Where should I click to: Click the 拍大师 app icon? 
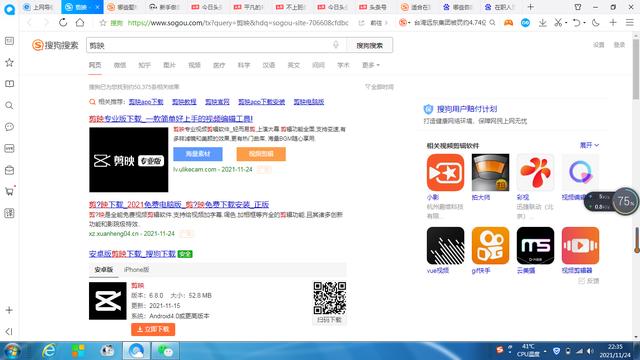pyautogui.click(x=490, y=172)
